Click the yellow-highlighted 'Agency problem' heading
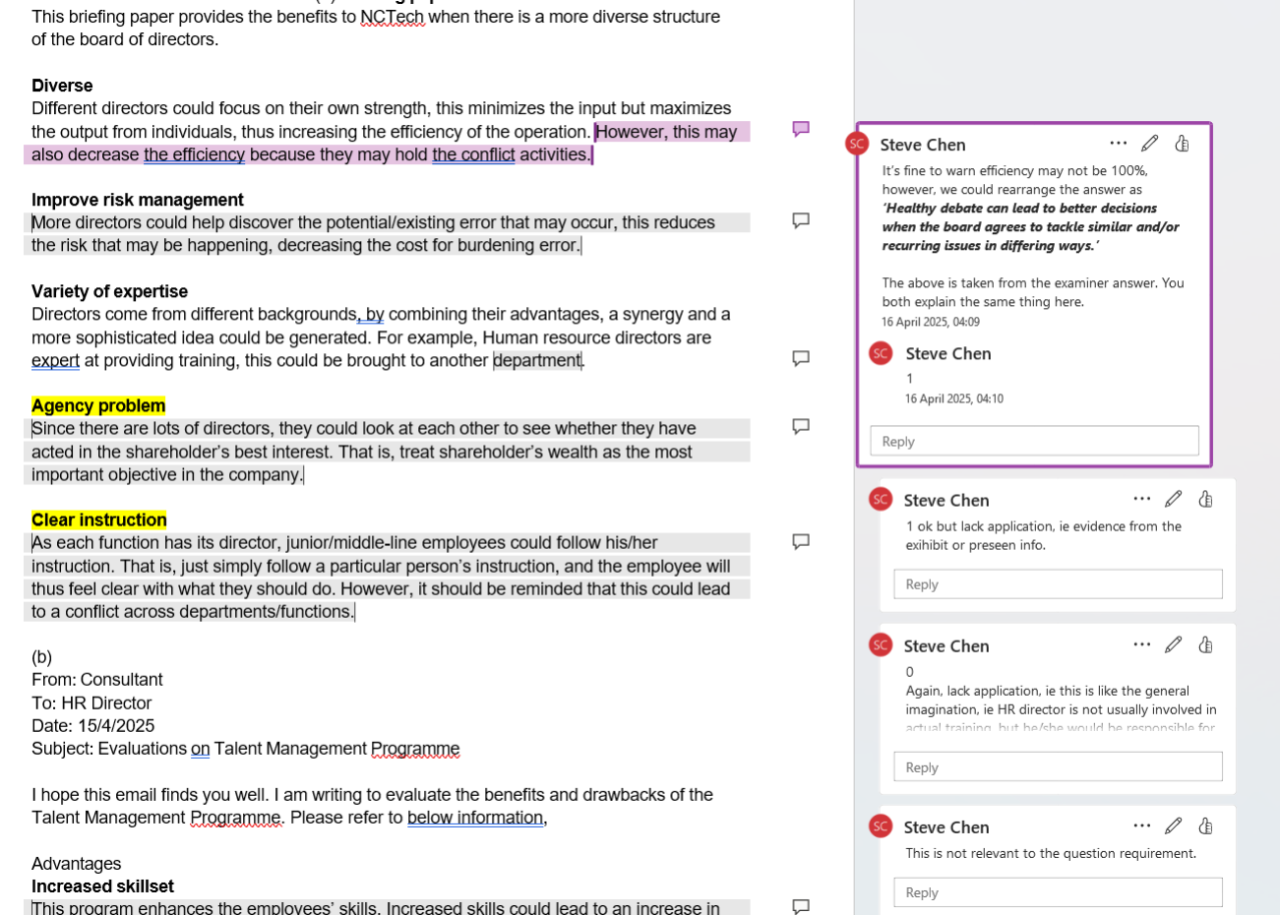Viewport: 1280px width, 915px height. (98, 405)
